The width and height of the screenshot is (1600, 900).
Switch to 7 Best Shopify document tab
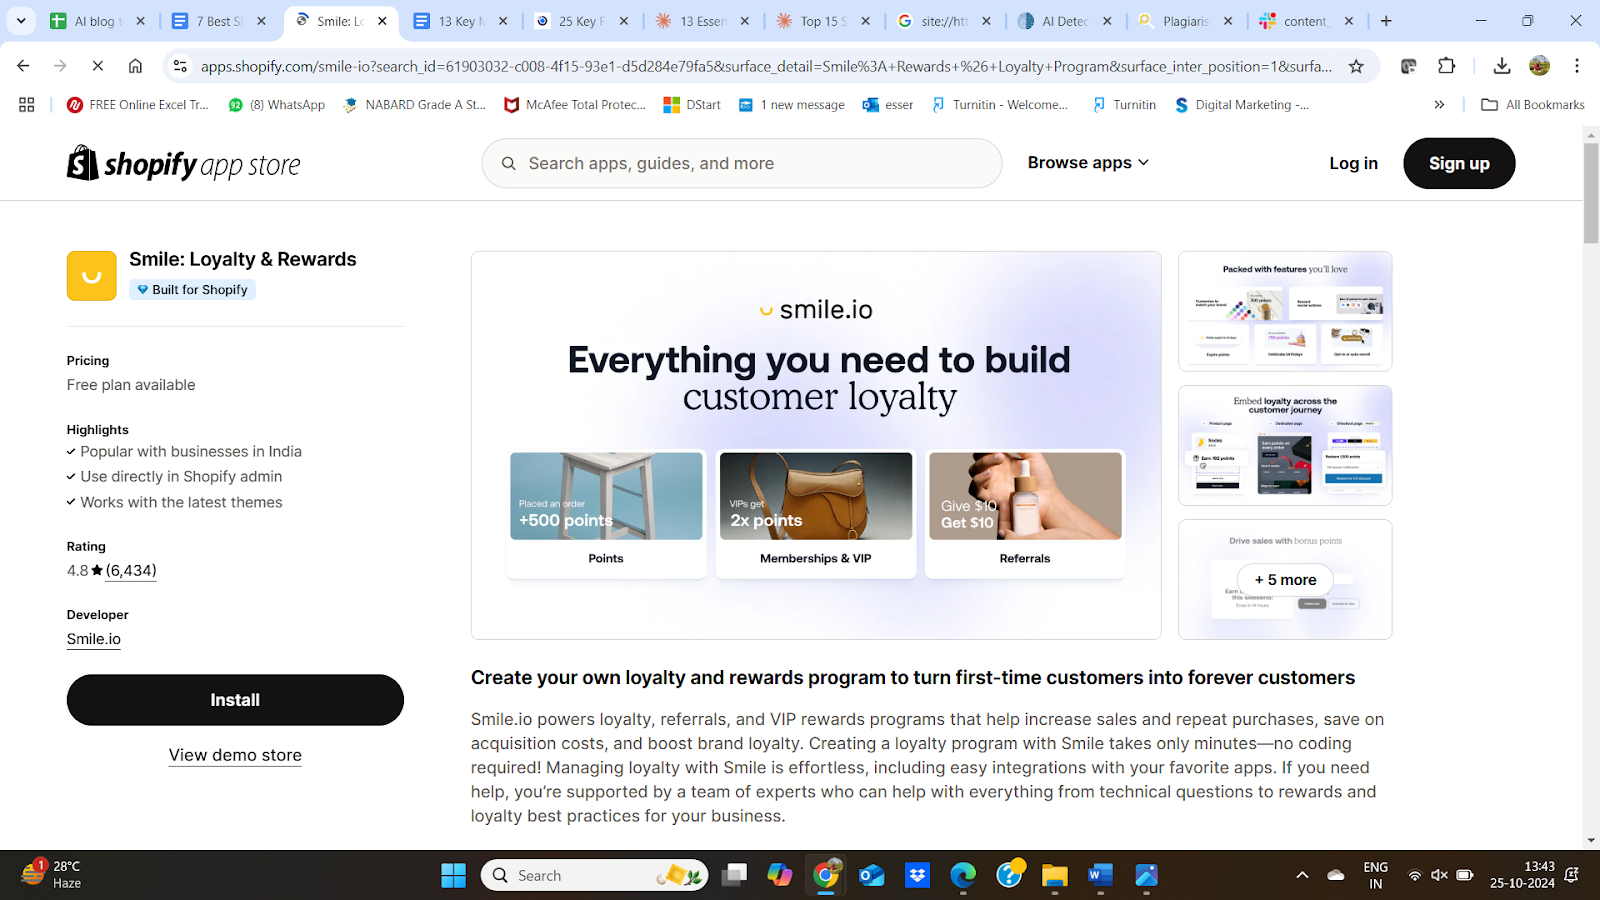click(220, 21)
